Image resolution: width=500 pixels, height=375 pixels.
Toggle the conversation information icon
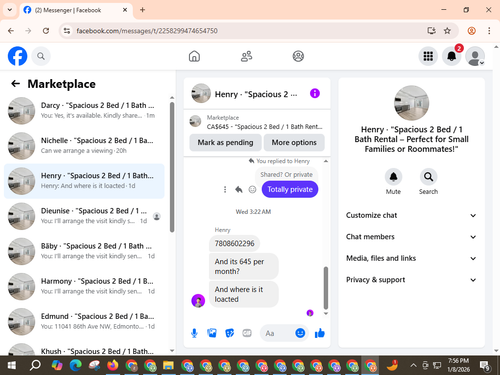pyautogui.click(x=315, y=93)
